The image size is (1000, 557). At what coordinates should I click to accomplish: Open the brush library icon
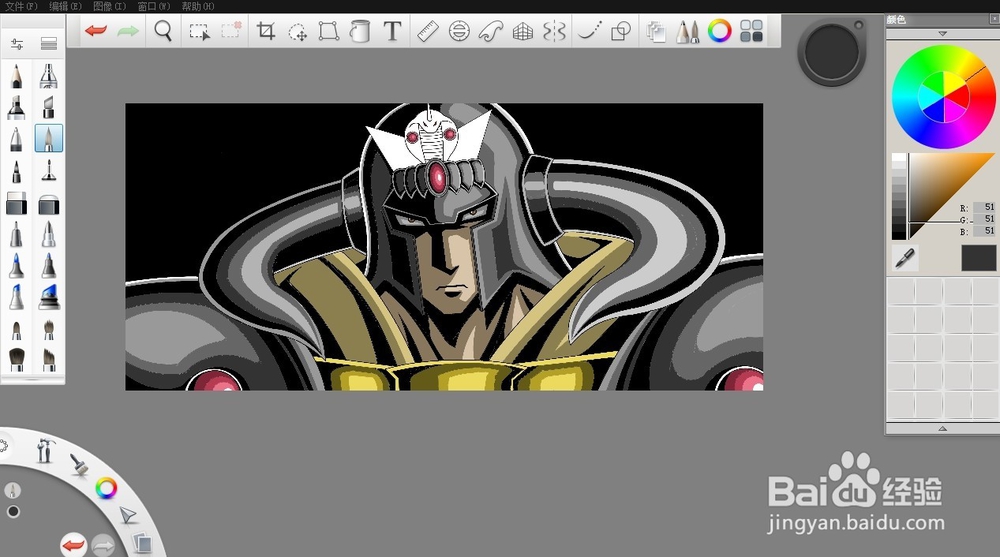click(x=48, y=44)
